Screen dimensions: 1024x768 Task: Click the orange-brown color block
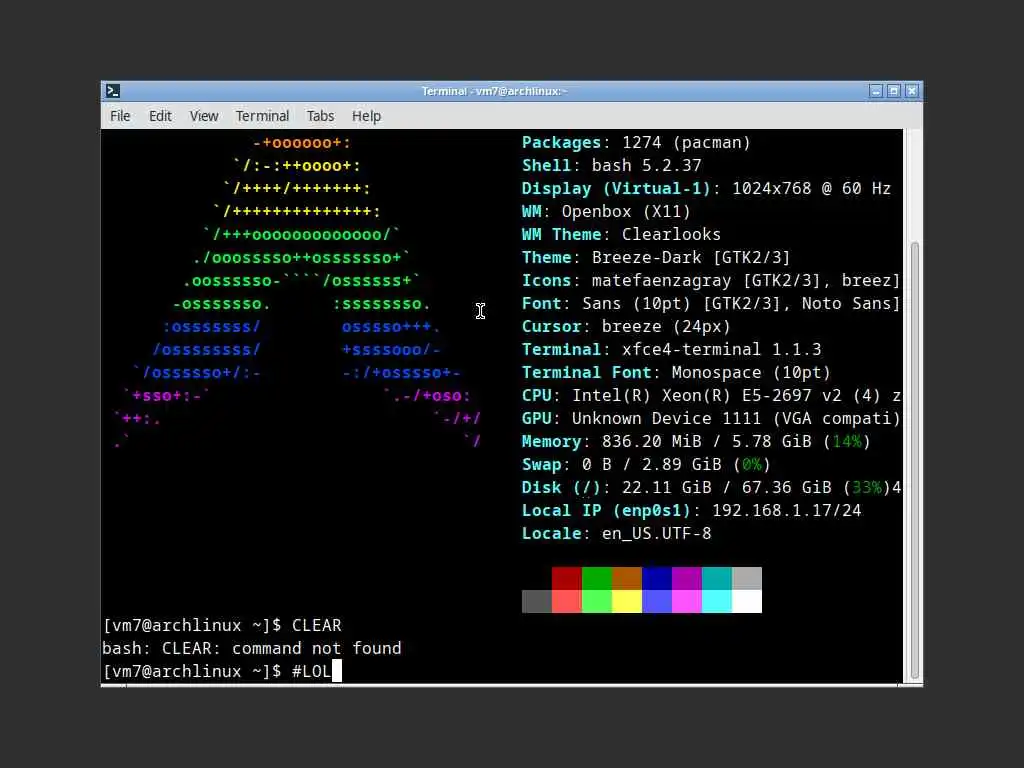(x=627, y=579)
